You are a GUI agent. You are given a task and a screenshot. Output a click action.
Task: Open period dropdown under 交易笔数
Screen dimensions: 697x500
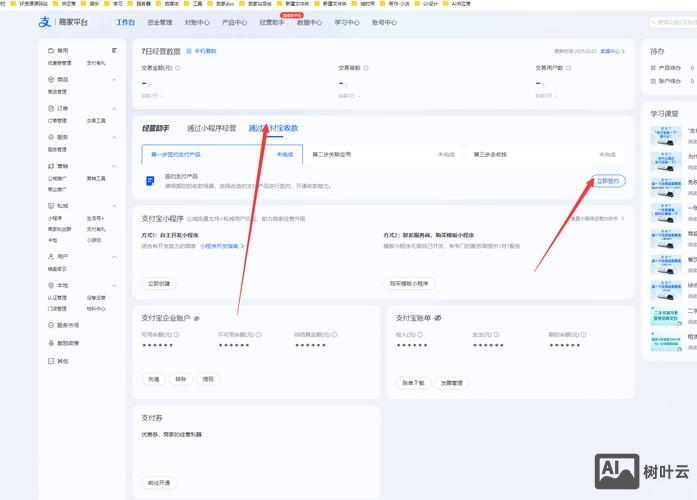pyautogui.click(x=349, y=96)
